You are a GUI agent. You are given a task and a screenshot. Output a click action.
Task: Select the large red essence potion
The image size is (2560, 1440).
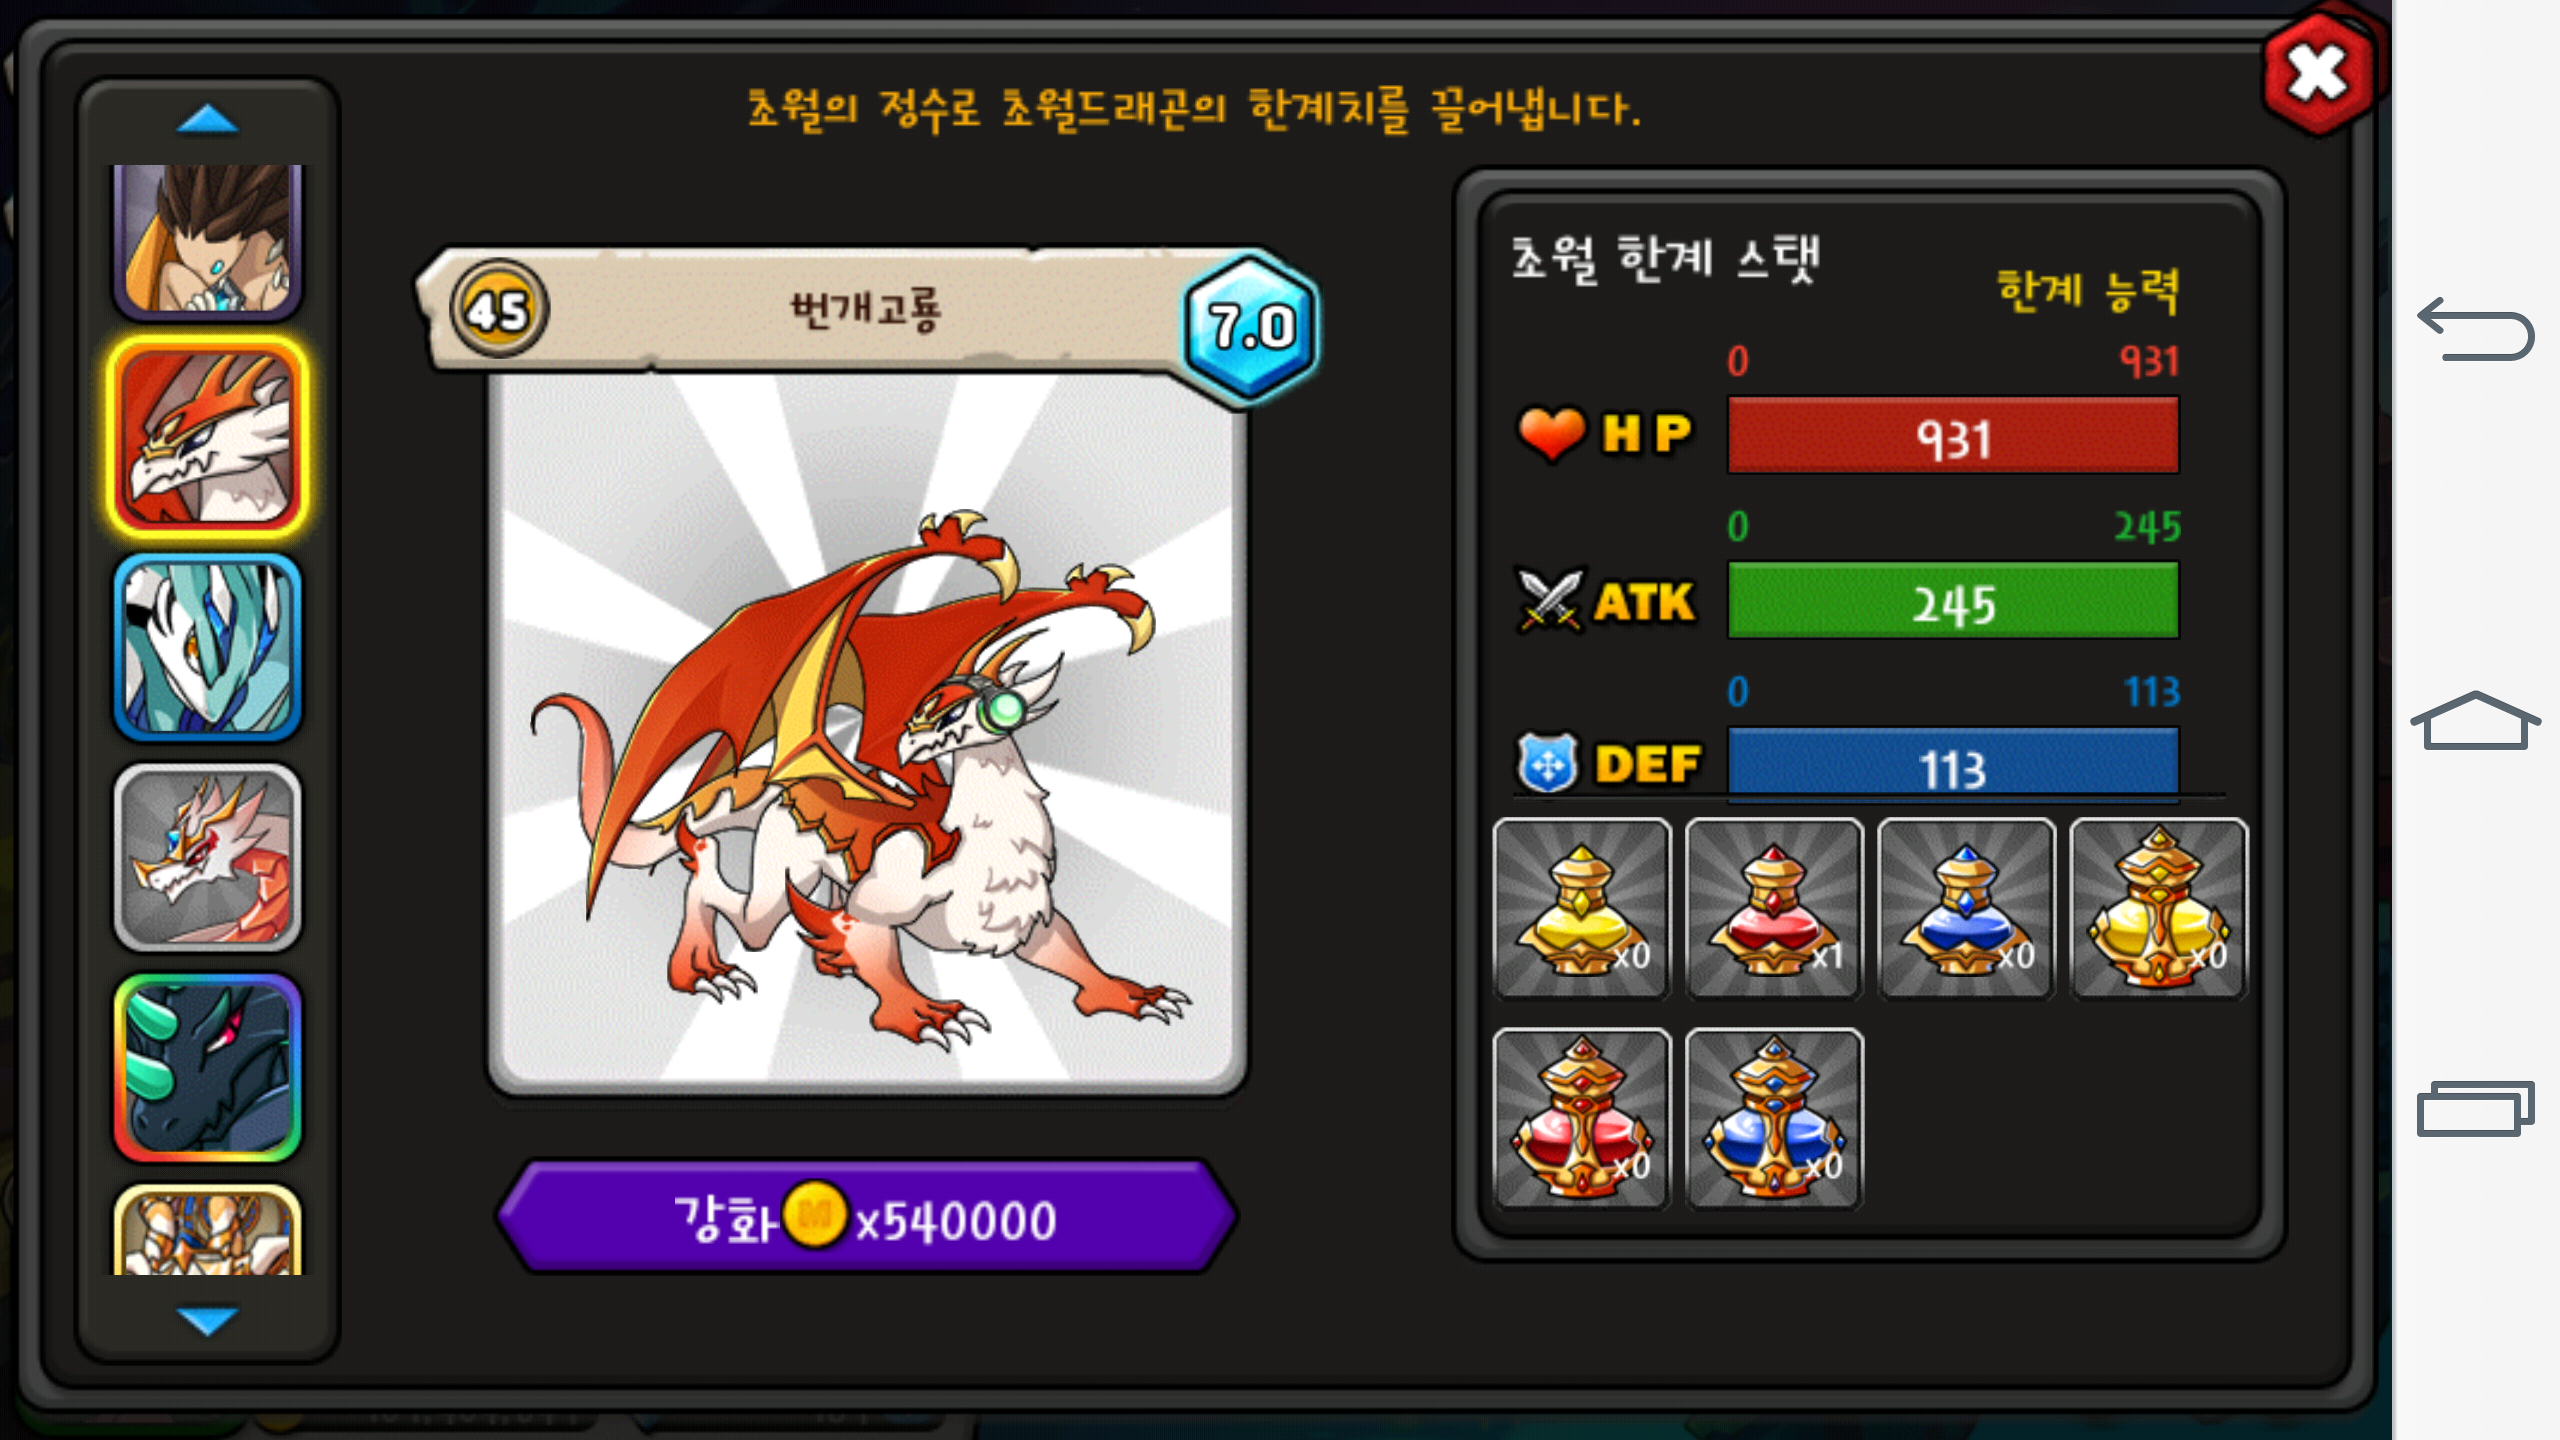1582,1118
